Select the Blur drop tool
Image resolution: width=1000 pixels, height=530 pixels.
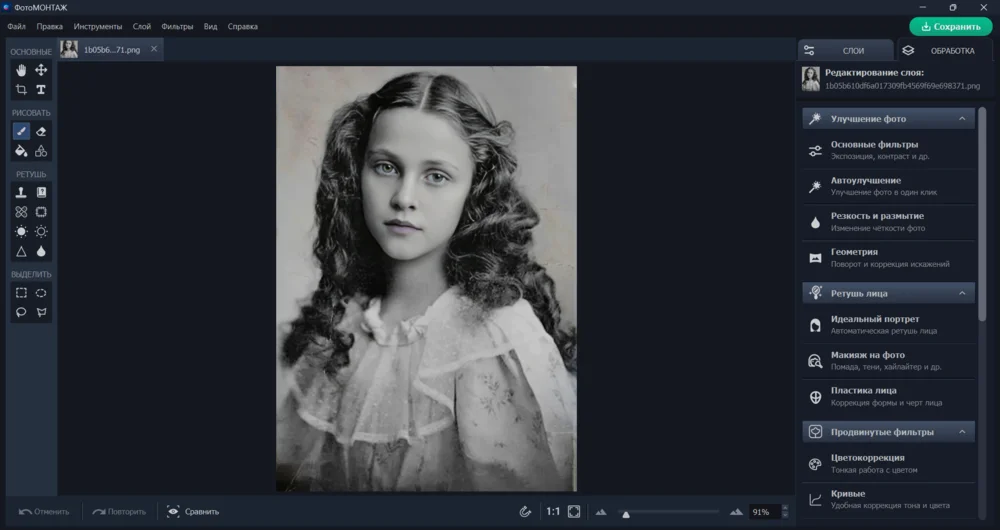pos(41,251)
